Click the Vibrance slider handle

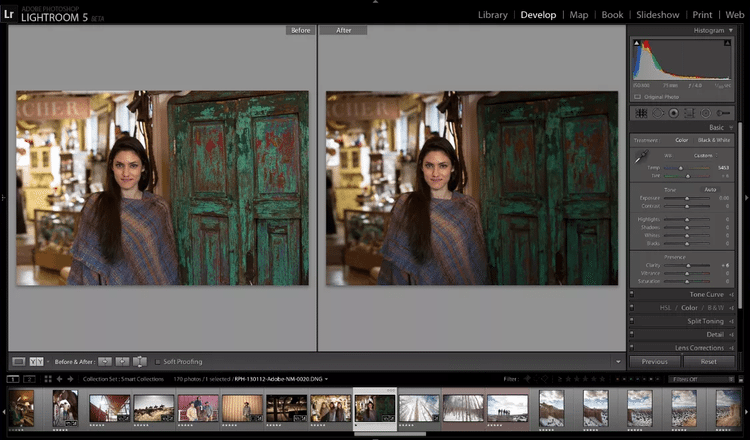coord(687,274)
